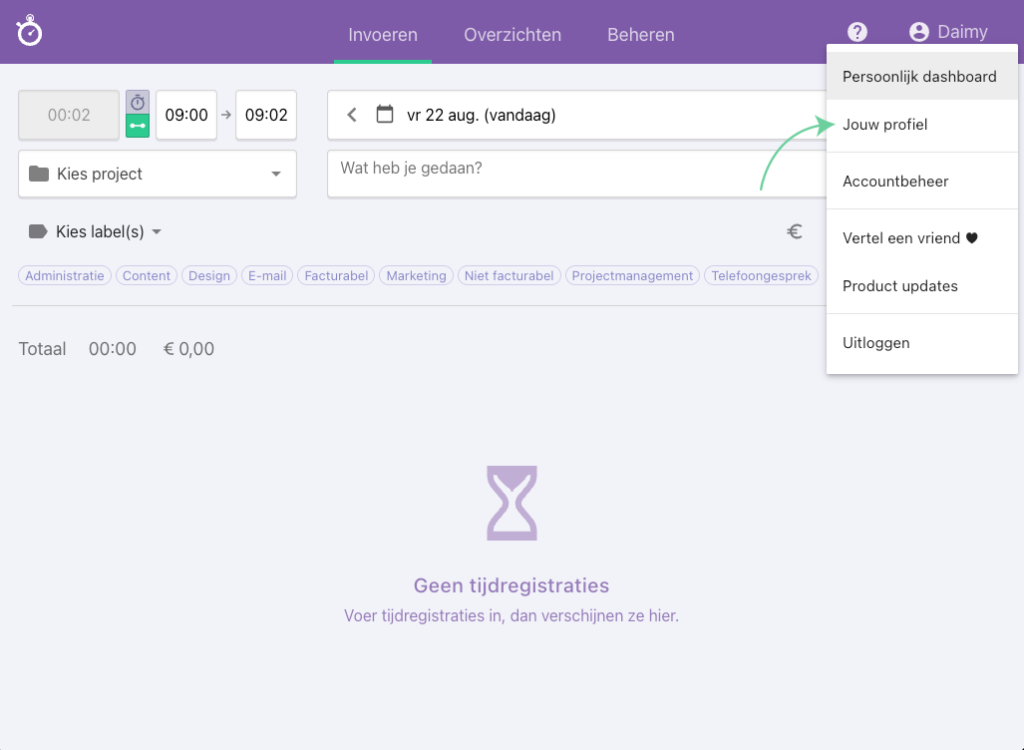
Task: Click the stopwatch logo in header
Action: 30,31
